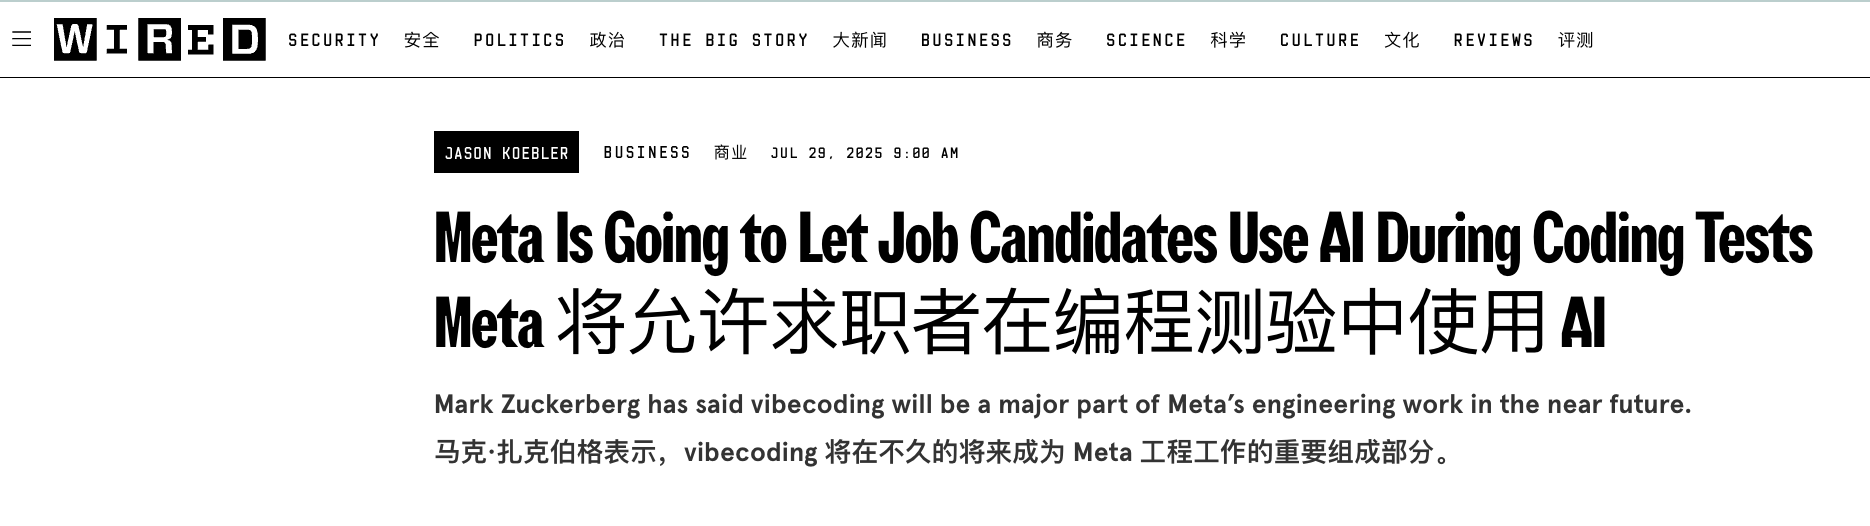Select the 文化 nav label
Screen dimensions: 1870x526
click(1402, 40)
